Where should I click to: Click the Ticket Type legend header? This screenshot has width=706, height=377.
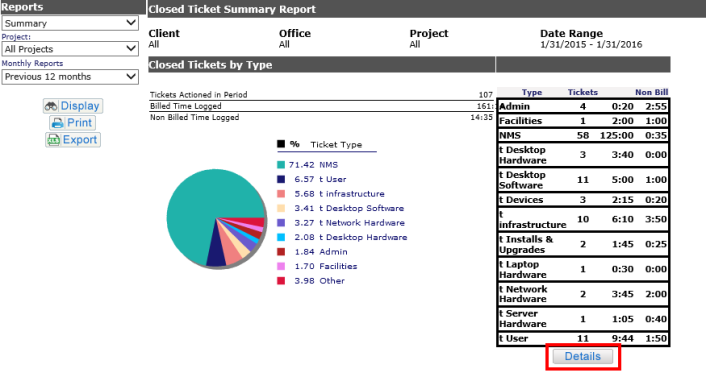[x=336, y=145]
